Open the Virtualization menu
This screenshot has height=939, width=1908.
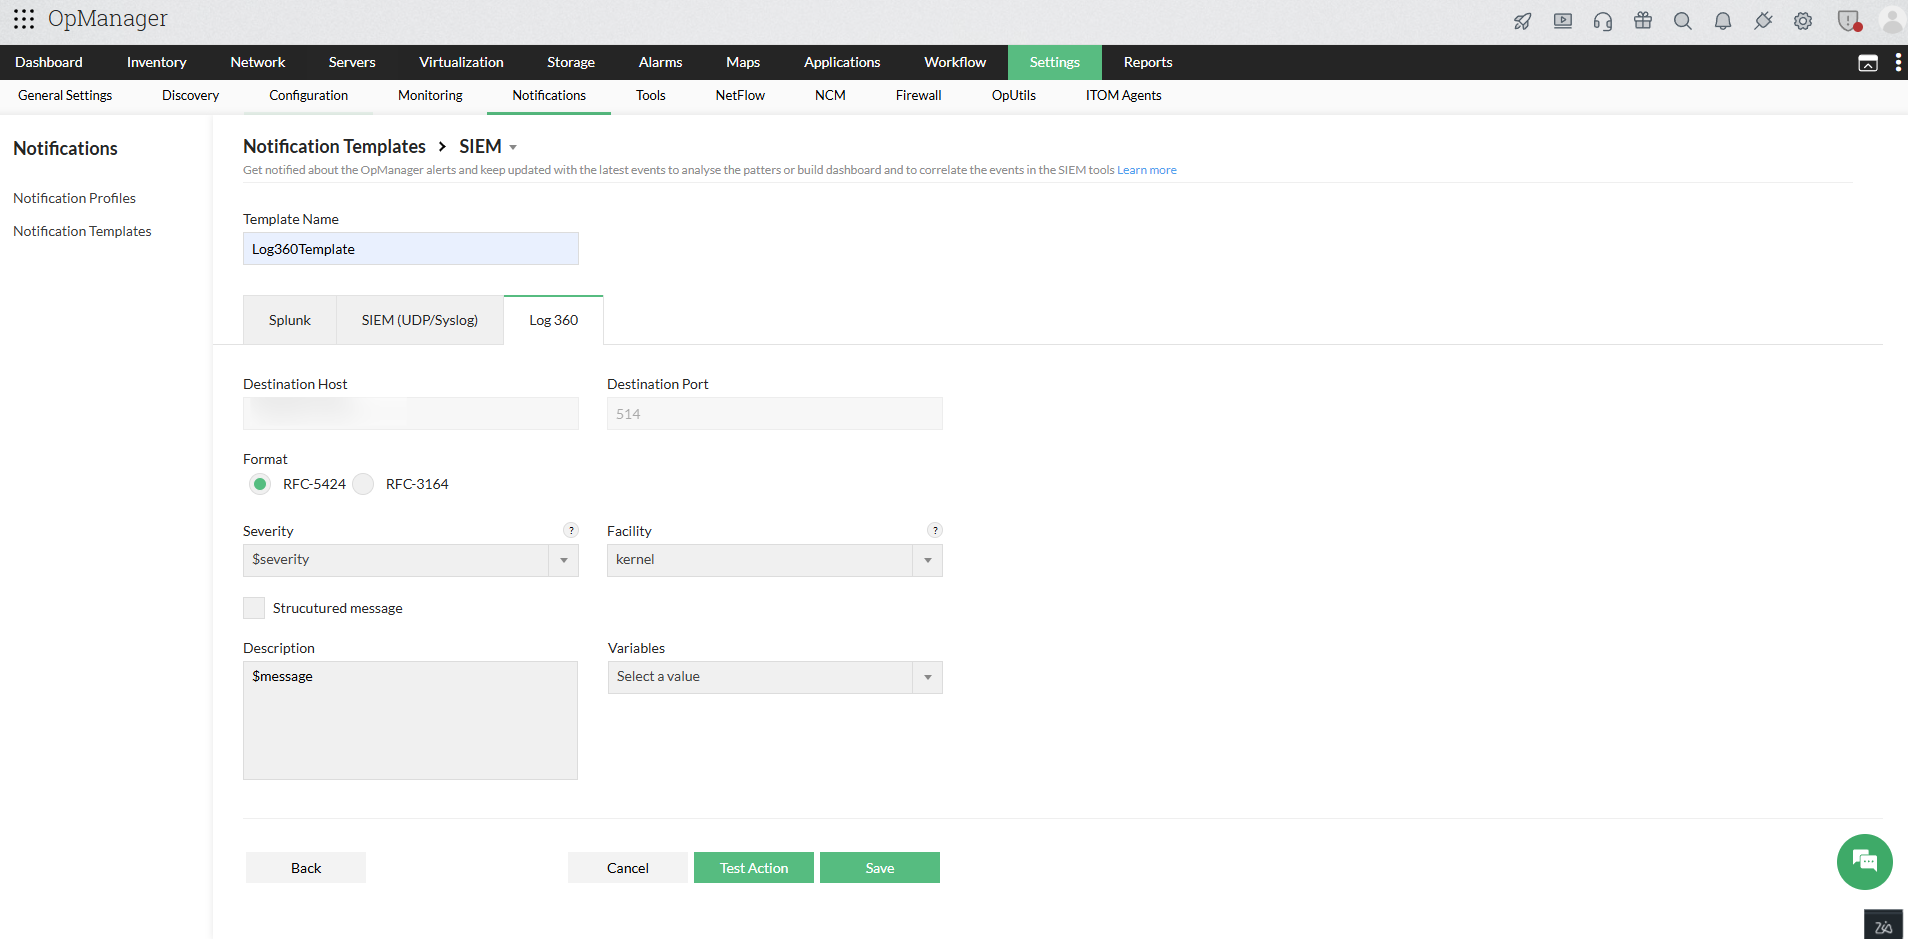461,62
